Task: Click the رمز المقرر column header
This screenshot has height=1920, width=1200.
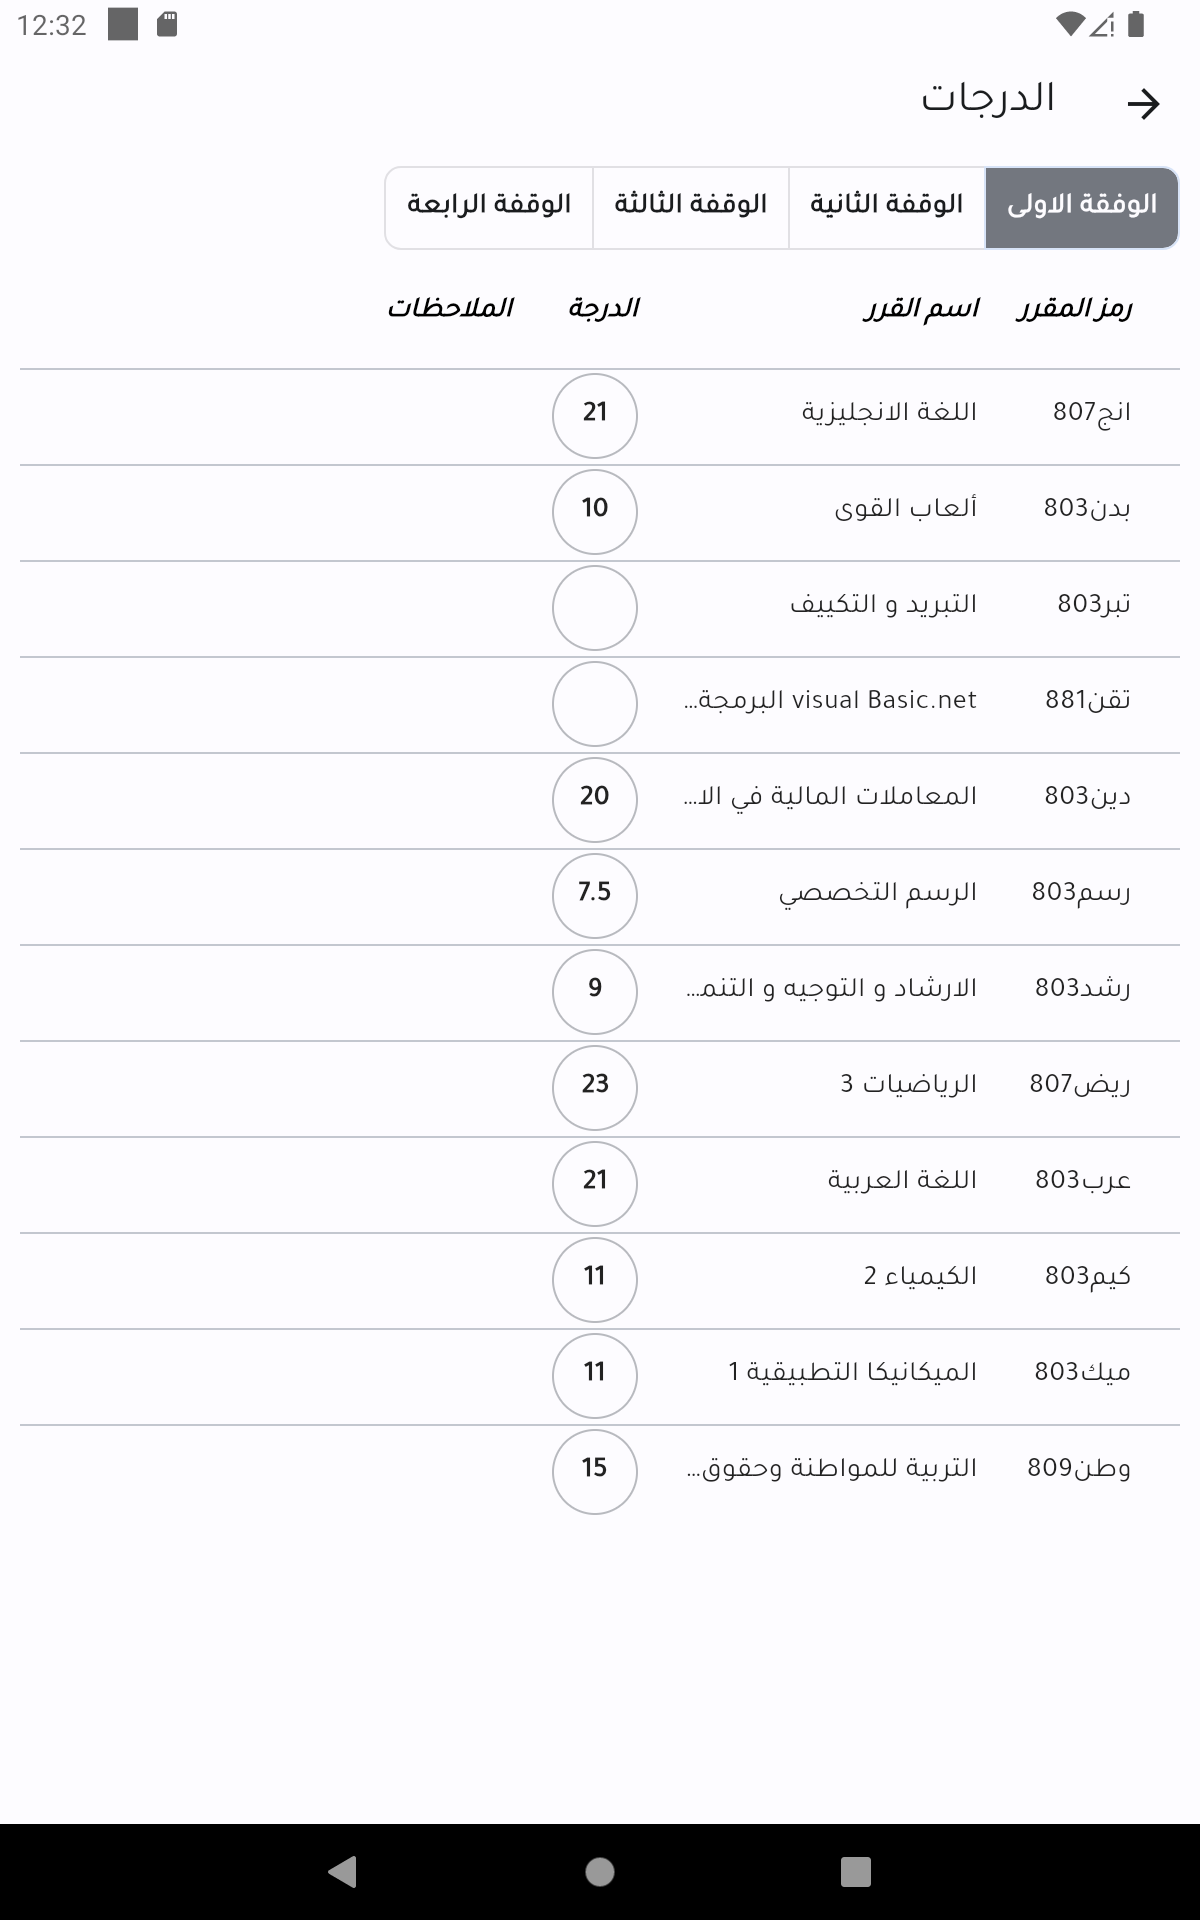Action: 1074,308
